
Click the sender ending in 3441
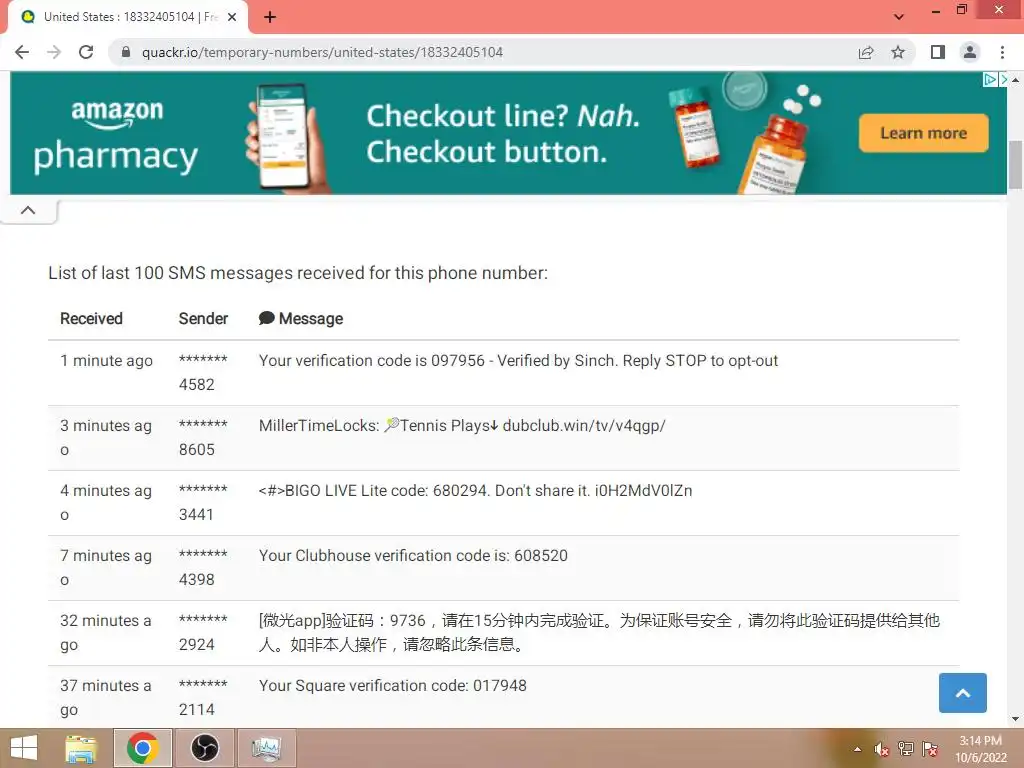tap(203, 502)
